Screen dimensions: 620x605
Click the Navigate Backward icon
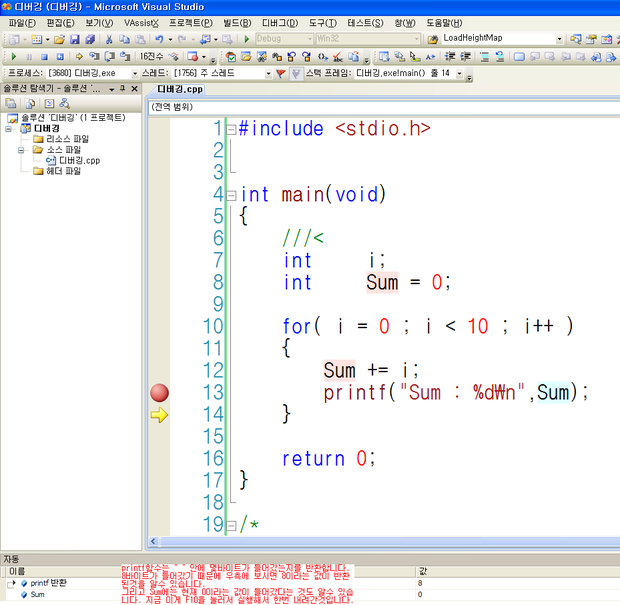click(205, 39)
